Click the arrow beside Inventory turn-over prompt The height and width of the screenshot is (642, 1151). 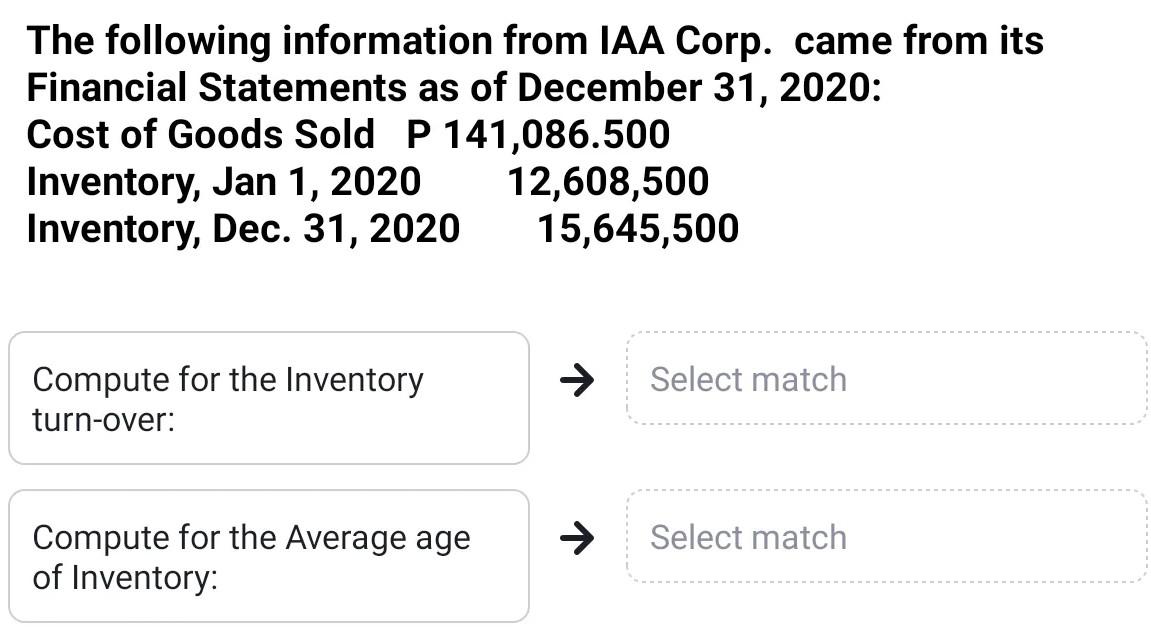pos(576,380)
